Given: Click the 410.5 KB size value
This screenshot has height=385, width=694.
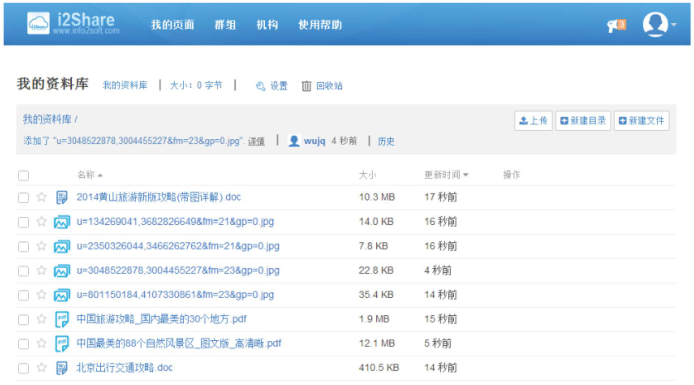Looking at the screenshot, I should click(379, 367).
